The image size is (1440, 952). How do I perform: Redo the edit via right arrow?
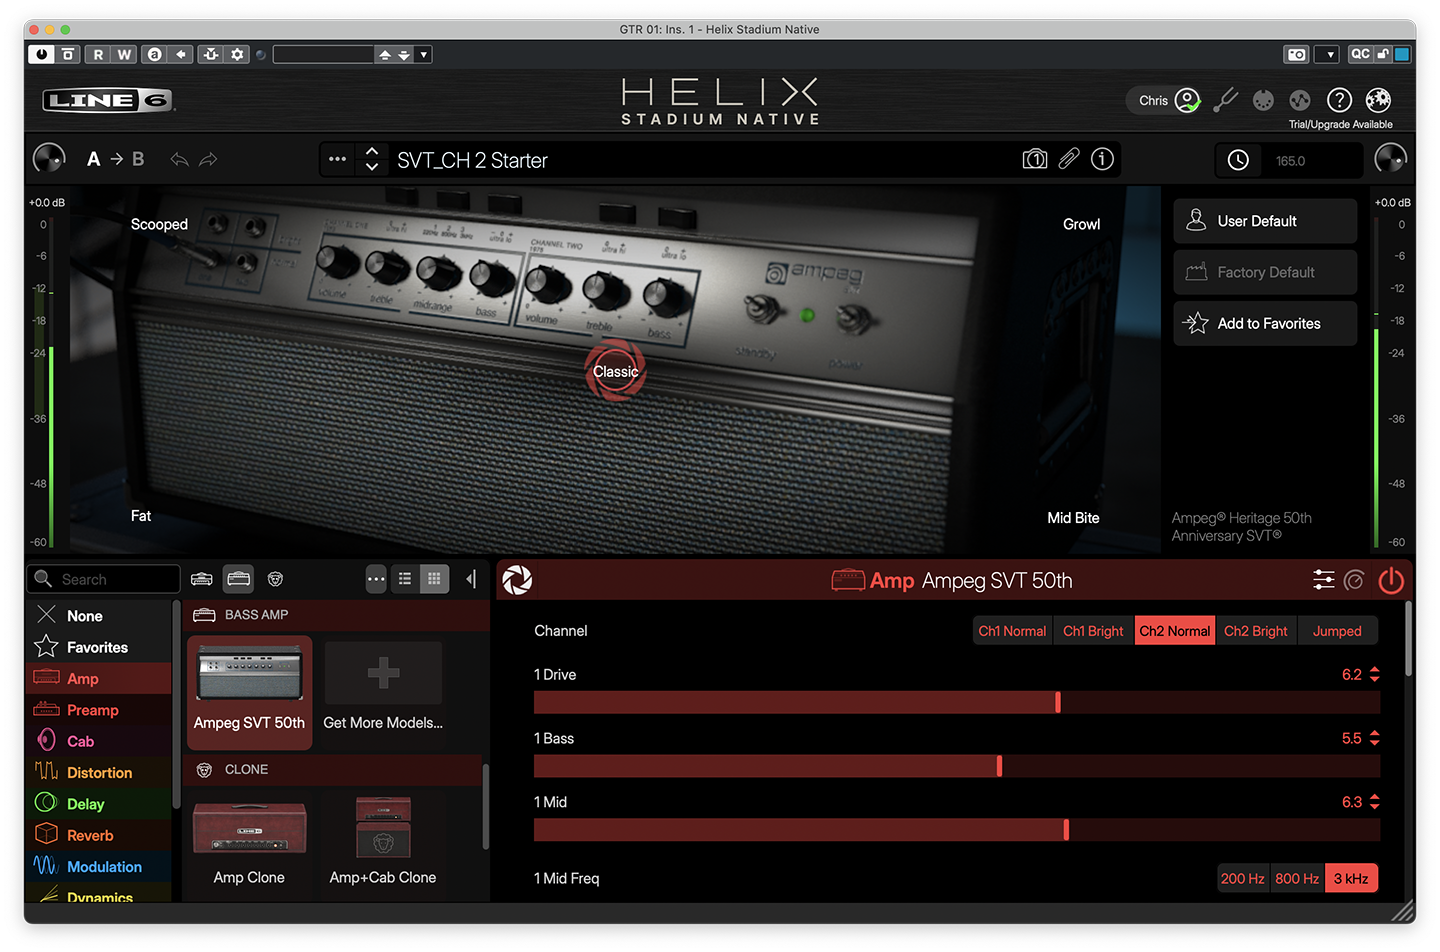[x=208, y=159]
